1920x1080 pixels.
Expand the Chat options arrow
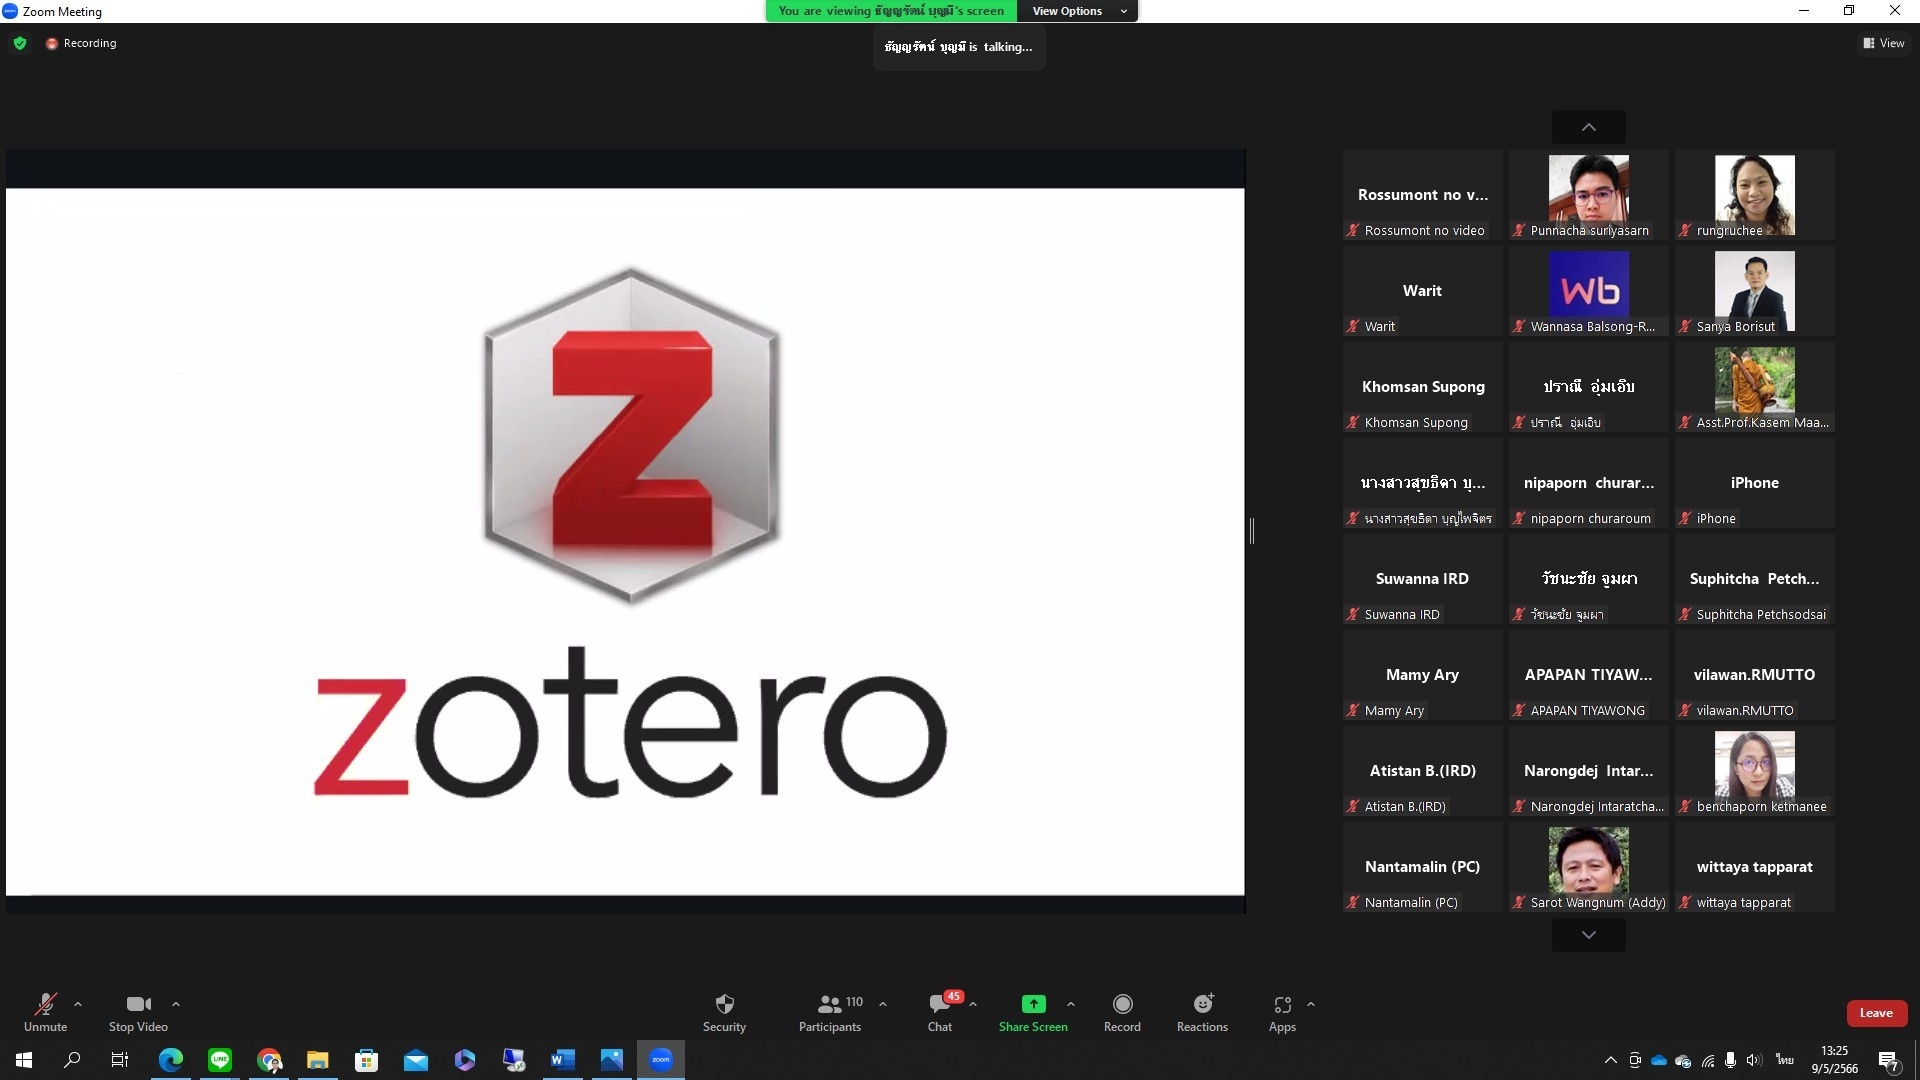[x=973, y=1004]
